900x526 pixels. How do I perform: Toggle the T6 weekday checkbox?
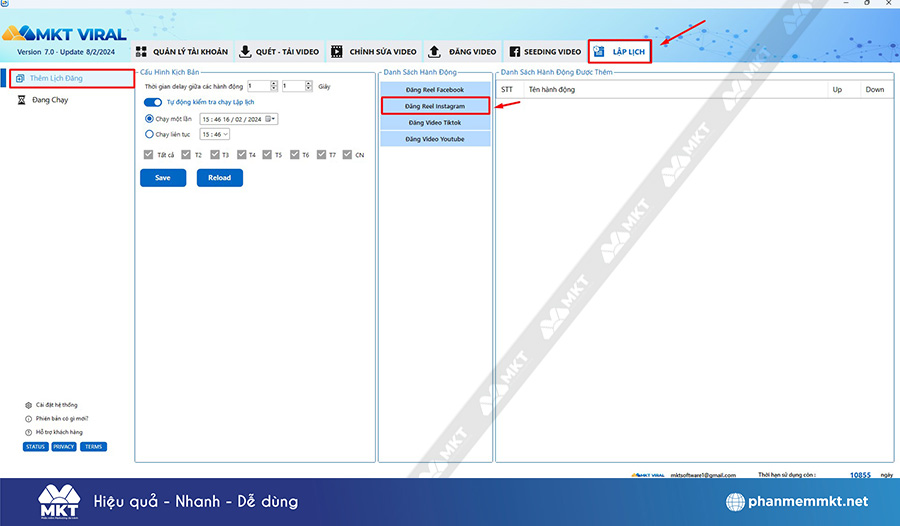[x=294, y=154]
